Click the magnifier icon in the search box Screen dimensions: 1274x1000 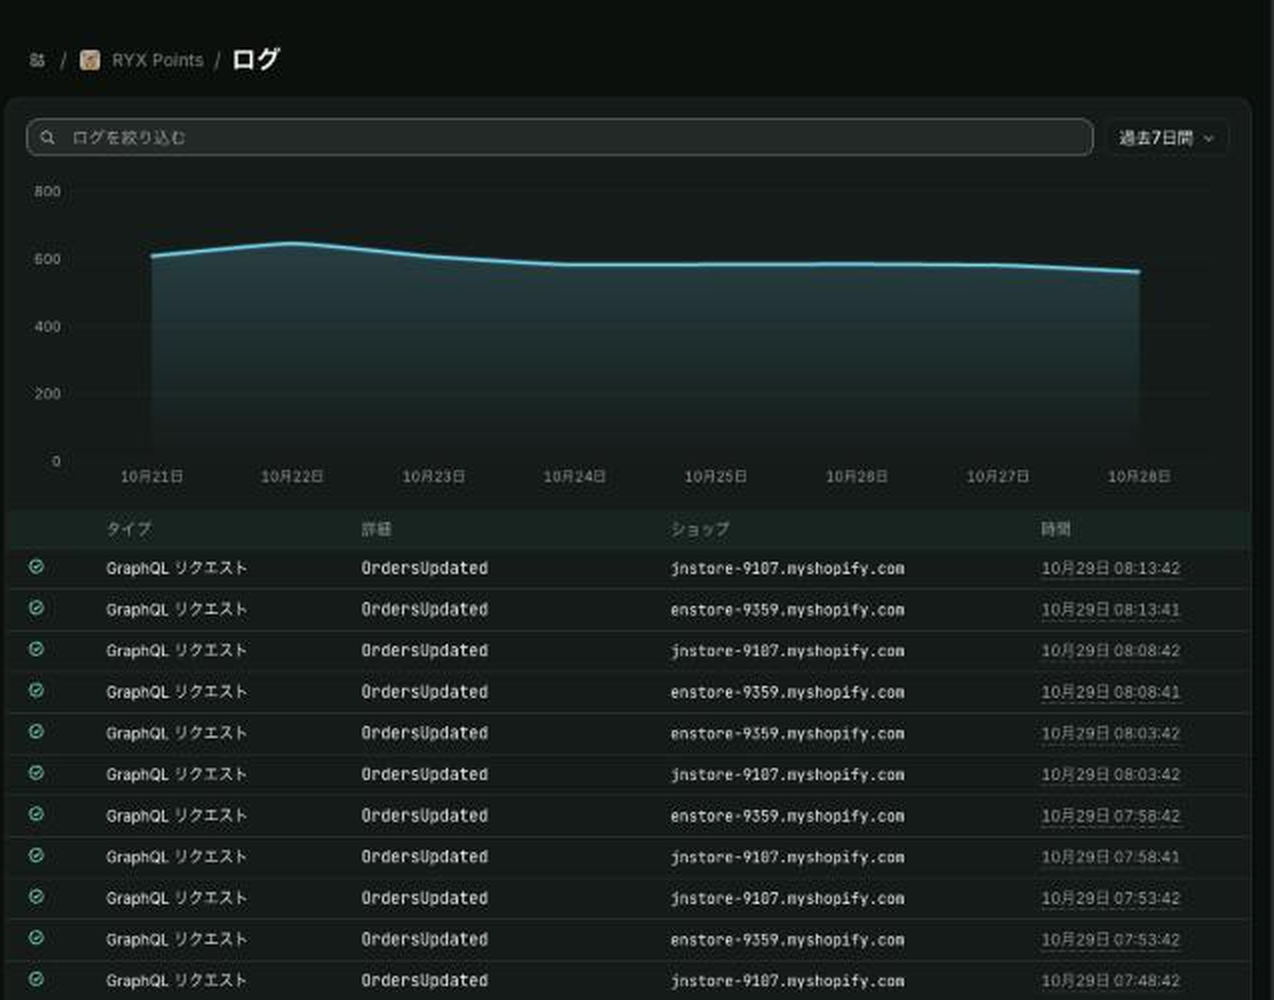tap(48, 137)
